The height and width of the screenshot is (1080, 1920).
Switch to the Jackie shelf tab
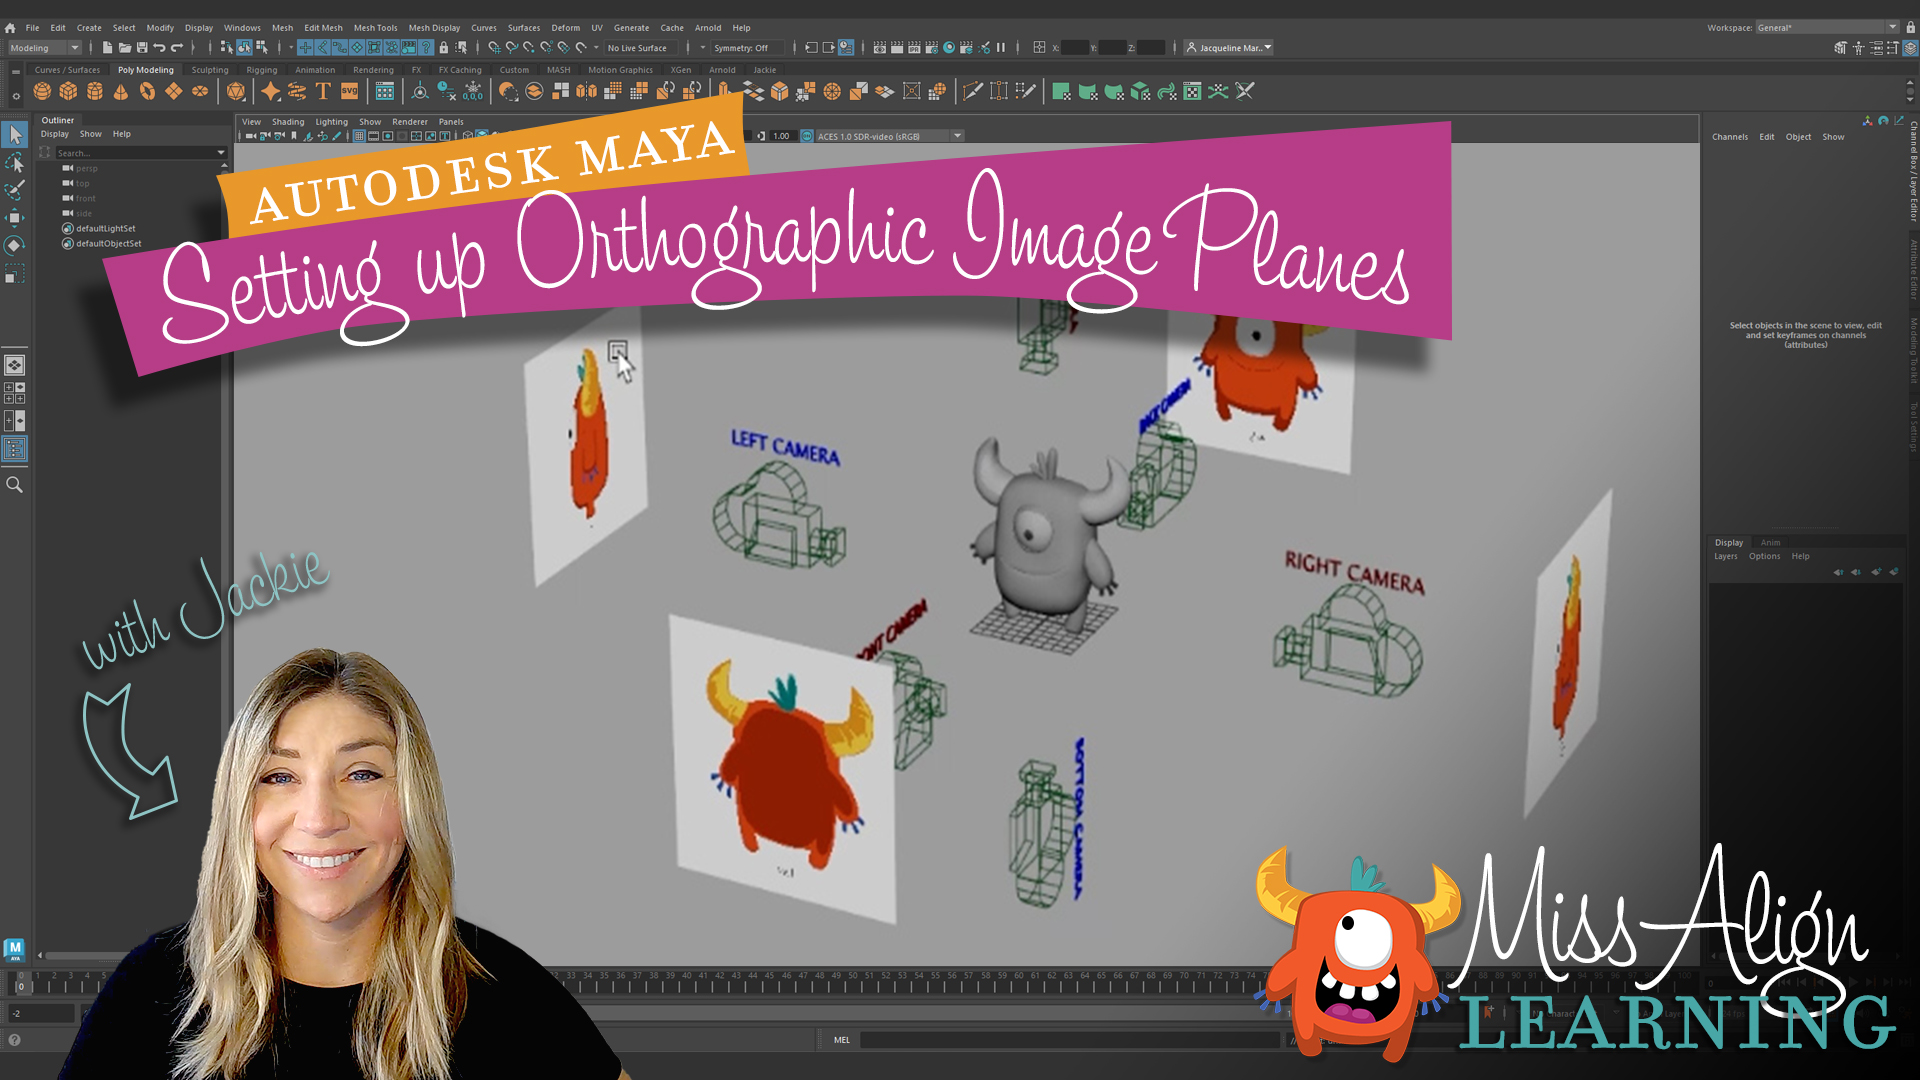click(x=765, y=70)
